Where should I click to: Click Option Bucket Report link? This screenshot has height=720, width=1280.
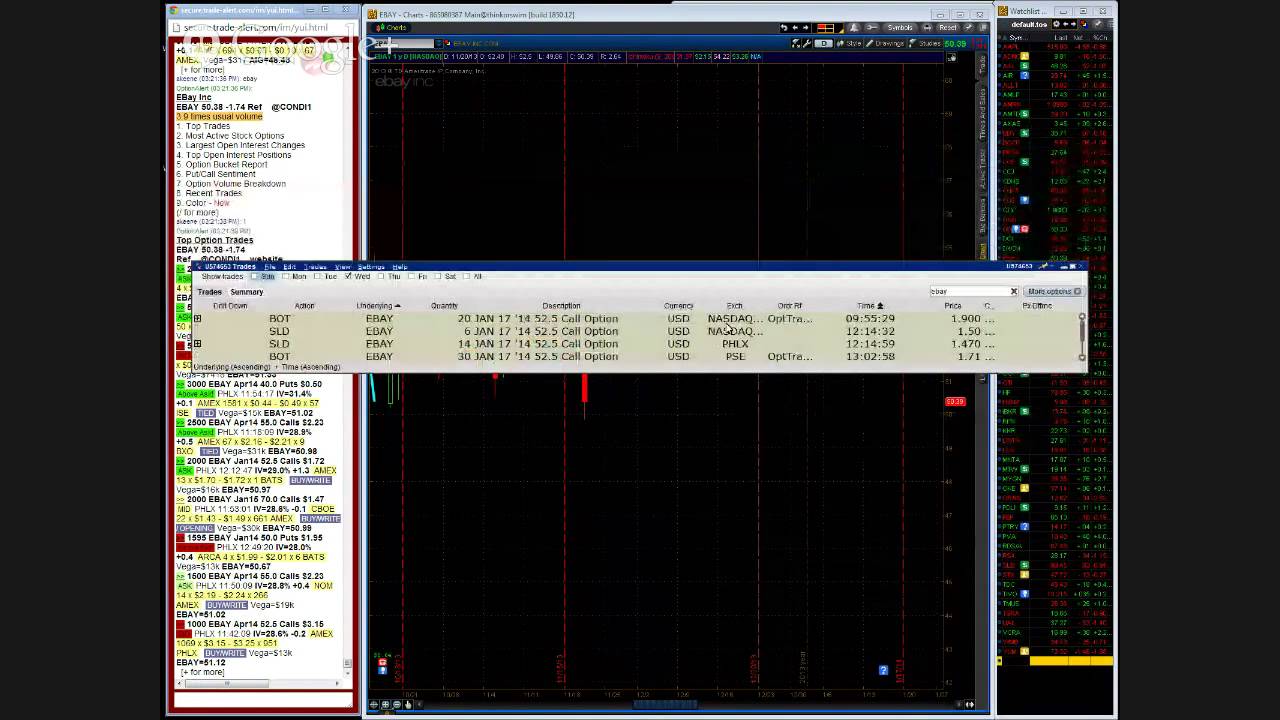226,165
